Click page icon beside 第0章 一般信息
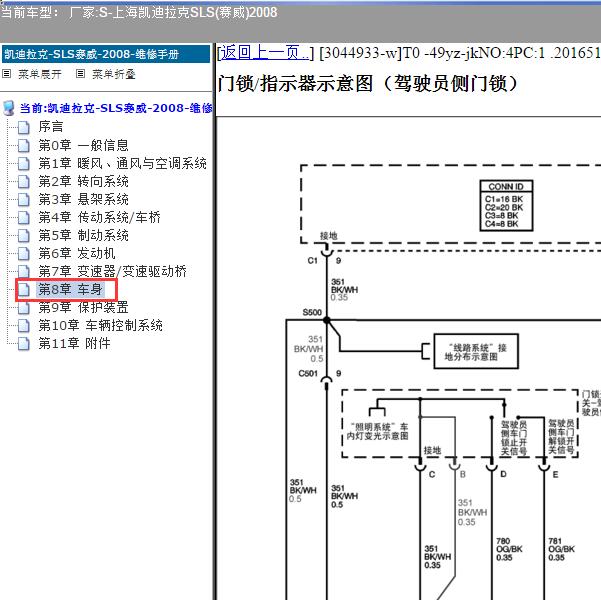The image size is (601, 600). 24,145
